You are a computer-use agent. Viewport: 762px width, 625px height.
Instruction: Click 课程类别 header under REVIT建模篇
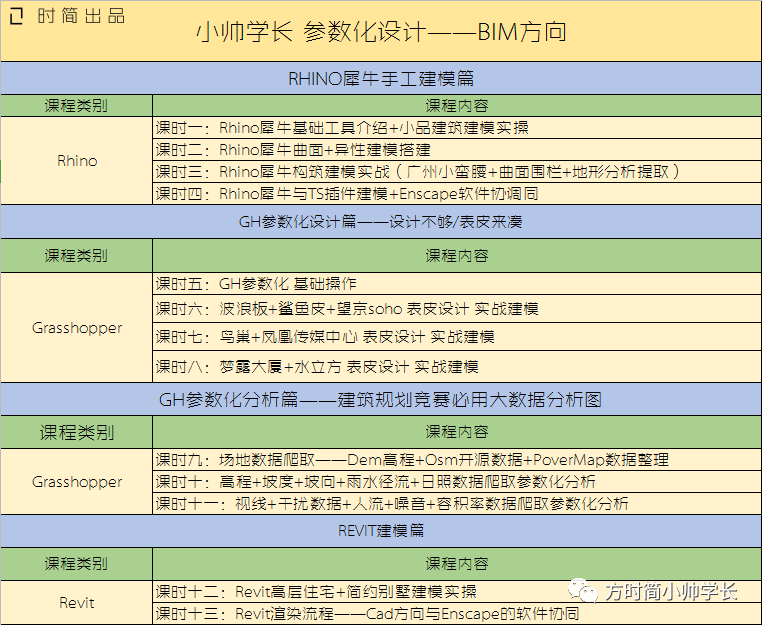(x=76, y=564)
